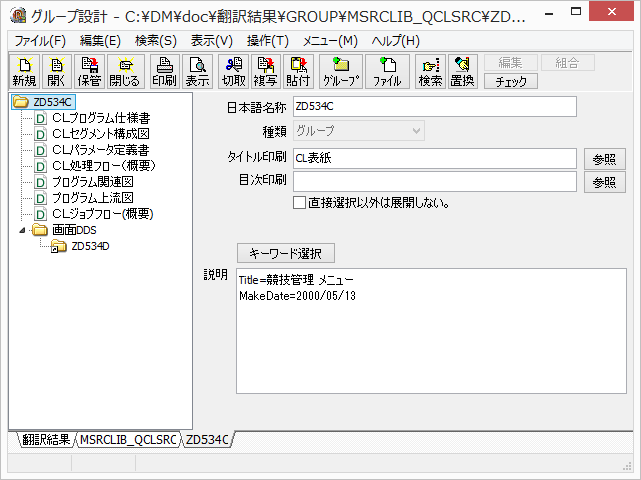Click the 編集 button in toolbar

[x=511, y=63]
